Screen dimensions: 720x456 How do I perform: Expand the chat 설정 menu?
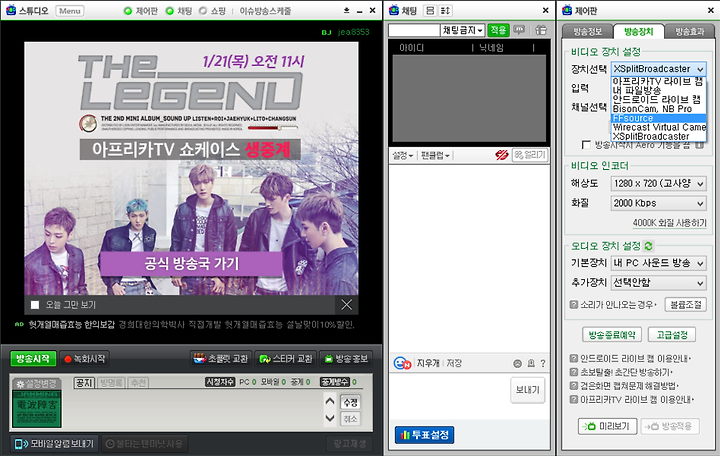point(402,155)
